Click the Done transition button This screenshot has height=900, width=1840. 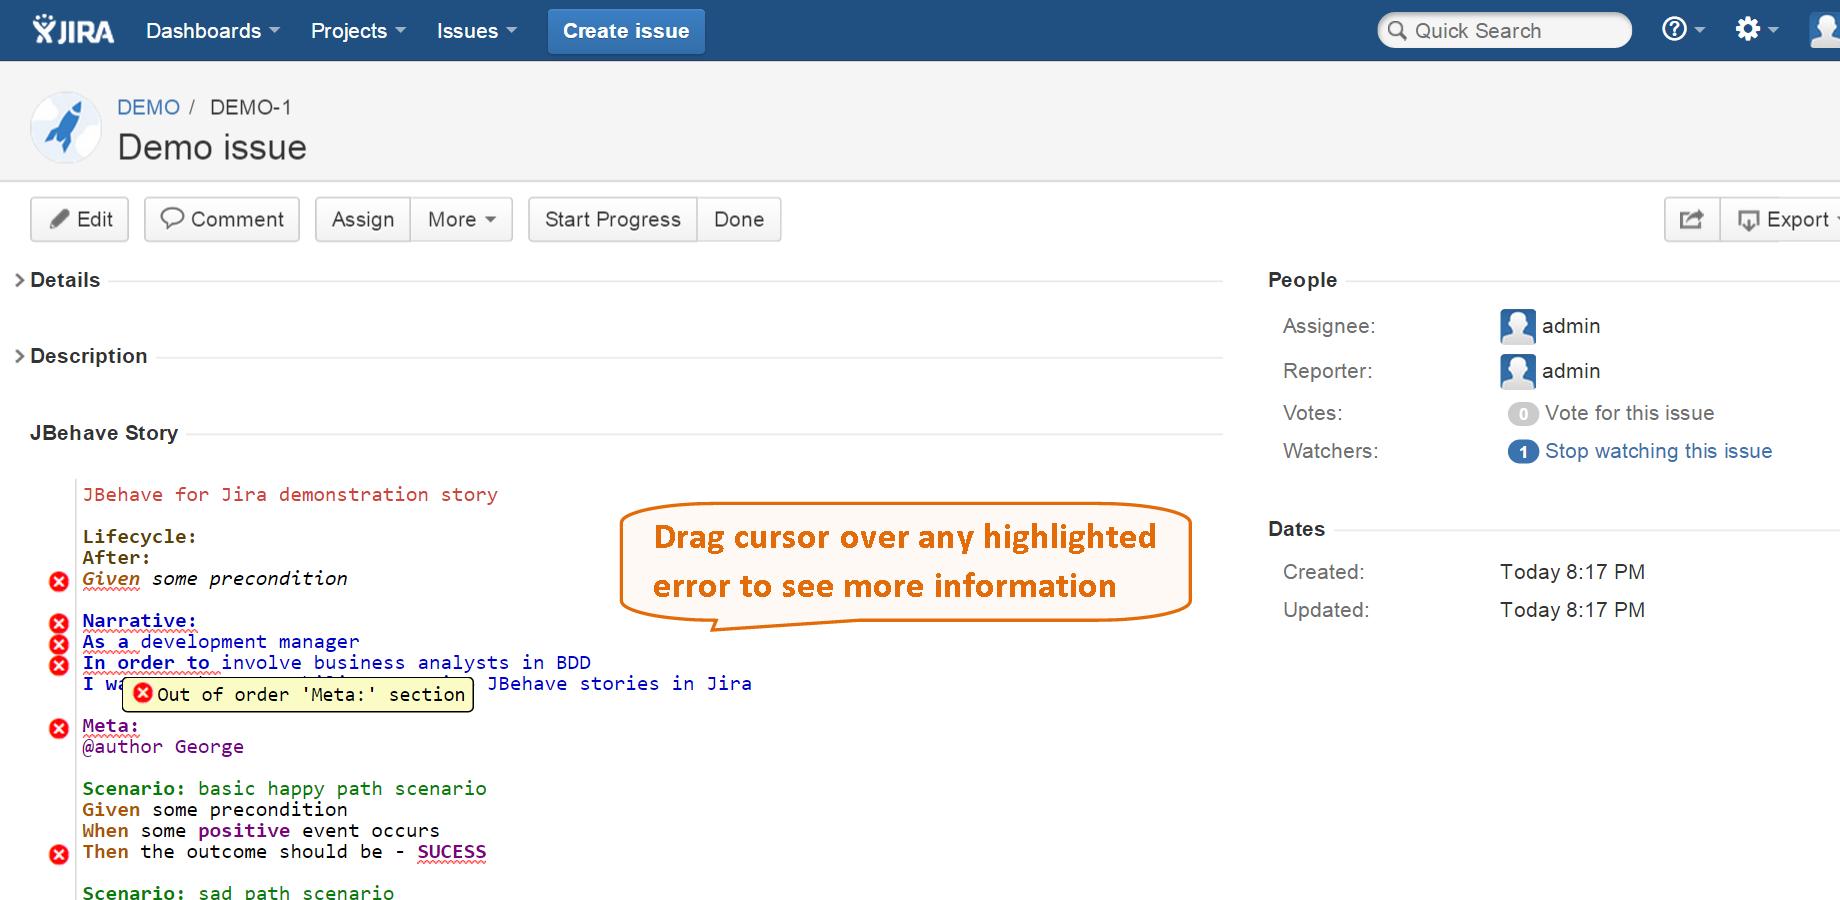pyautogui.click(x=739, y=219)
